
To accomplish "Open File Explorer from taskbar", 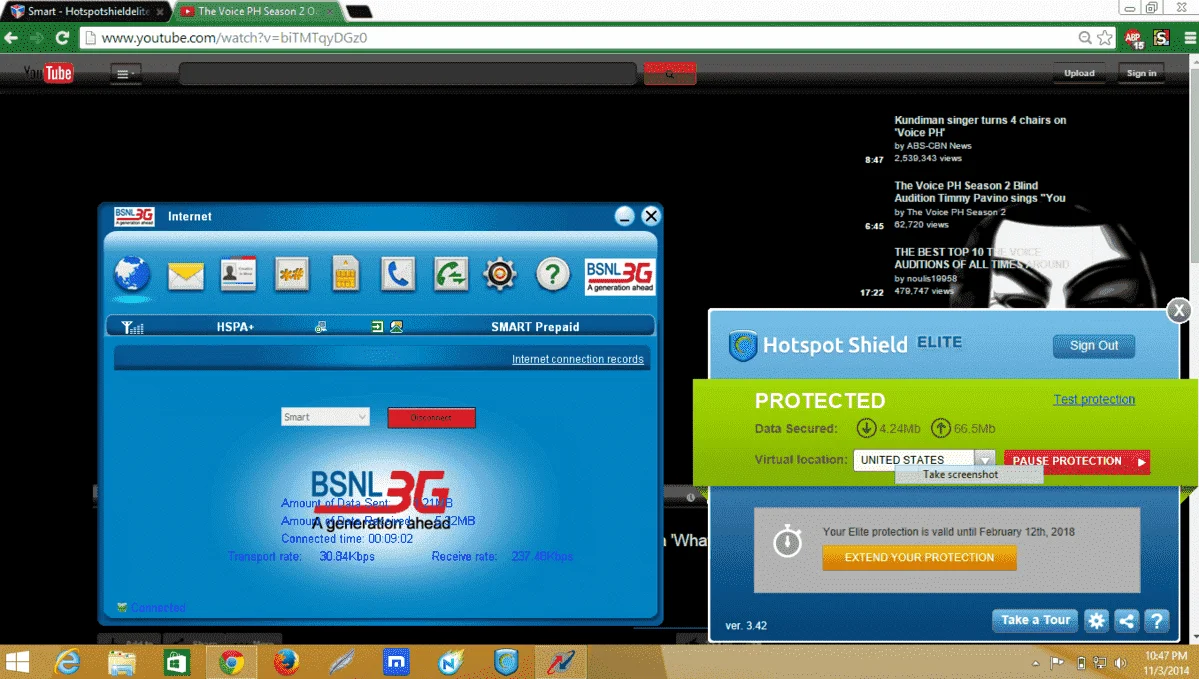I will pyautogui.click(x=122, y=662).
